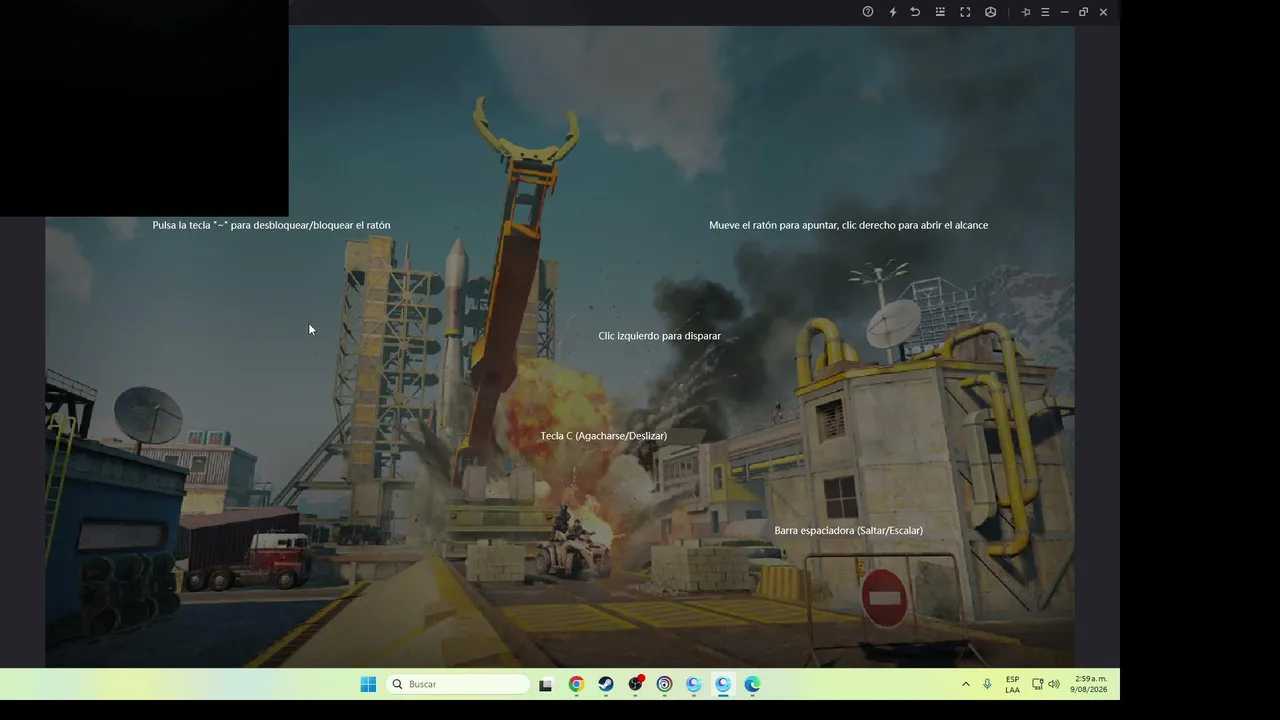The height and width of the screenshot is (720, 1280).
Task: Click the Buscar search box on taskbar
Action: pyautogui.click(x=458, y=684)
